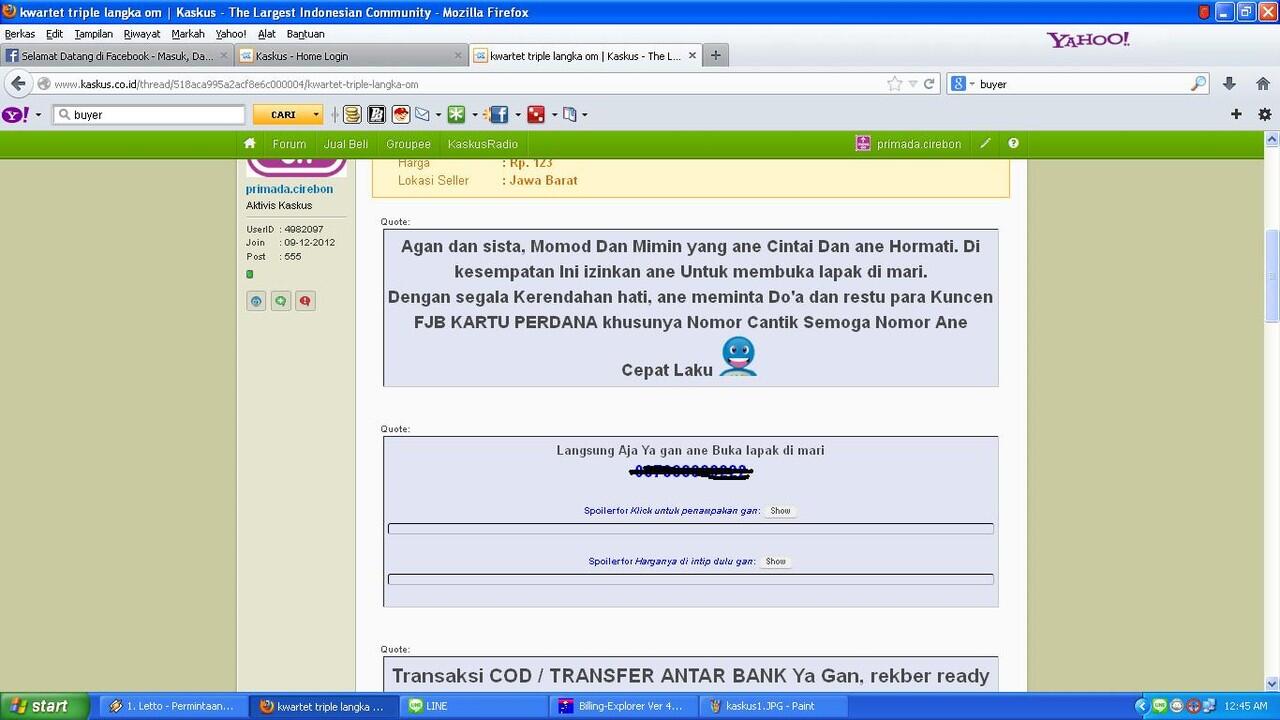Go to the Kaskus home icon
This screenshot has width=1280, height=720.
(x=250, y=144)
